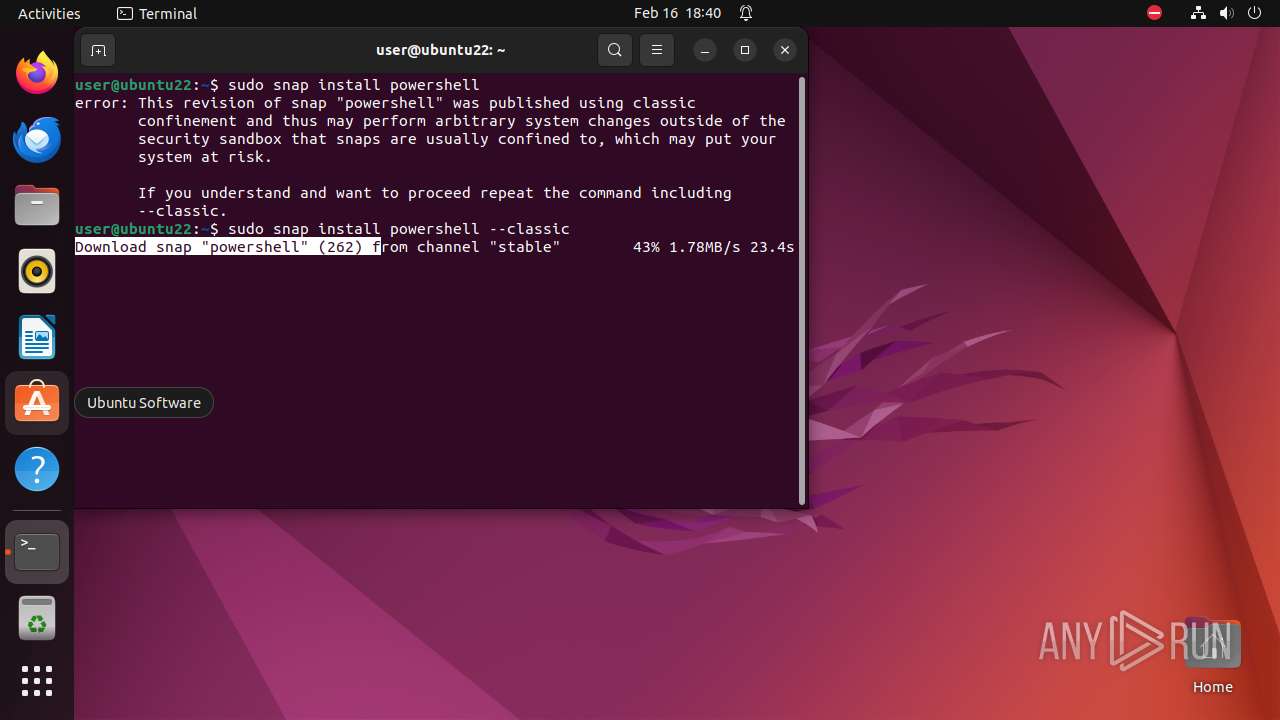
Task: Click the power icon in top bar
Action: 1255,13
